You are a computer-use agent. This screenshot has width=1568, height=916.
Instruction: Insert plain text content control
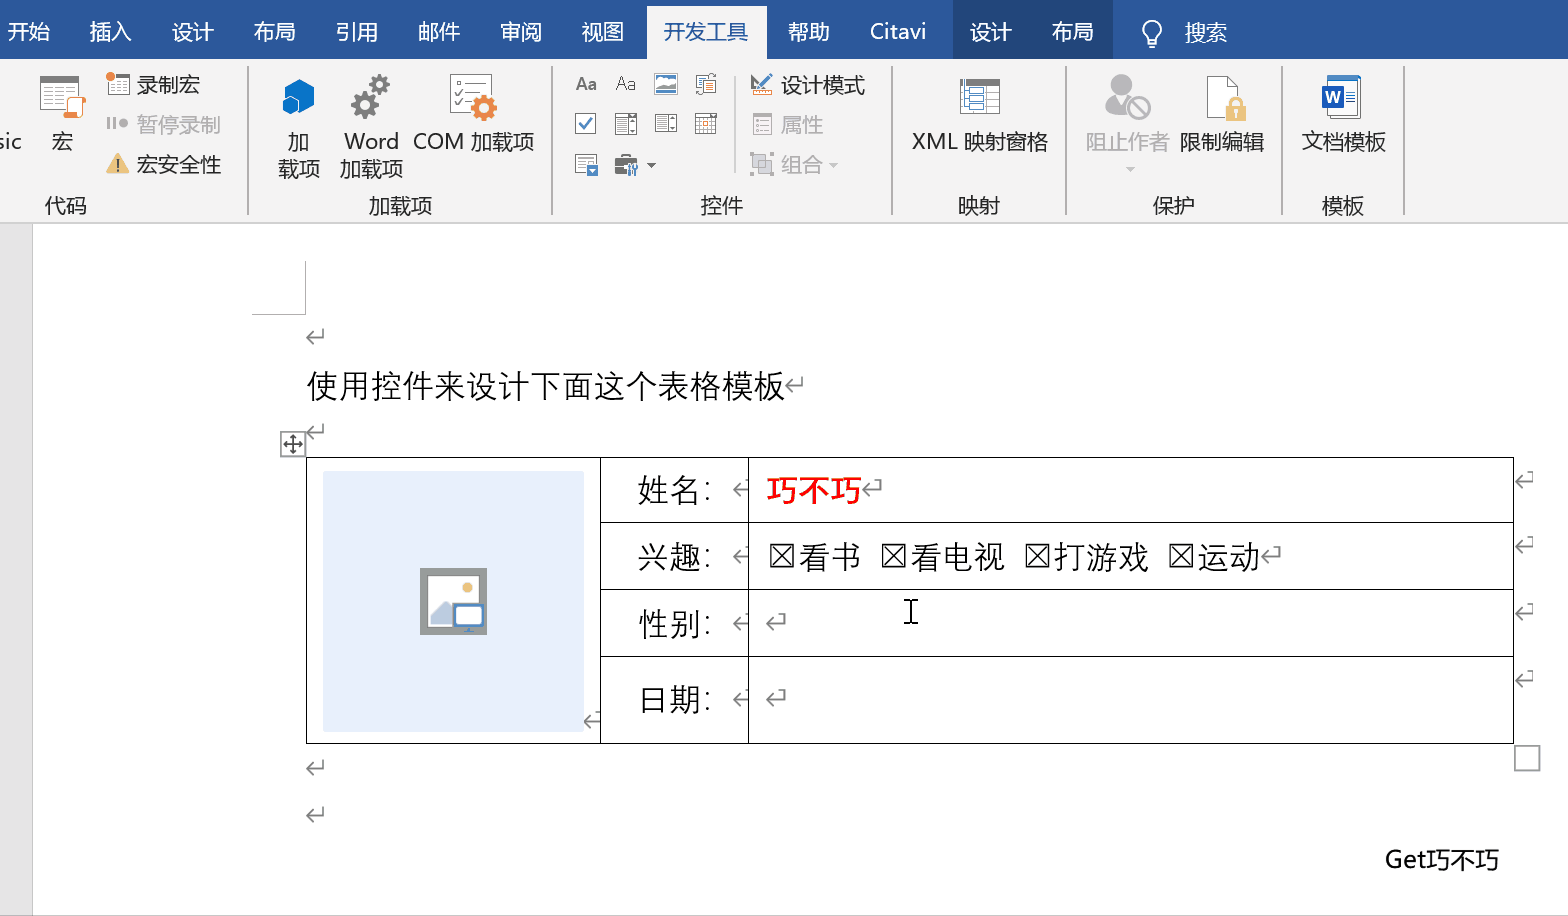point(626,85)
